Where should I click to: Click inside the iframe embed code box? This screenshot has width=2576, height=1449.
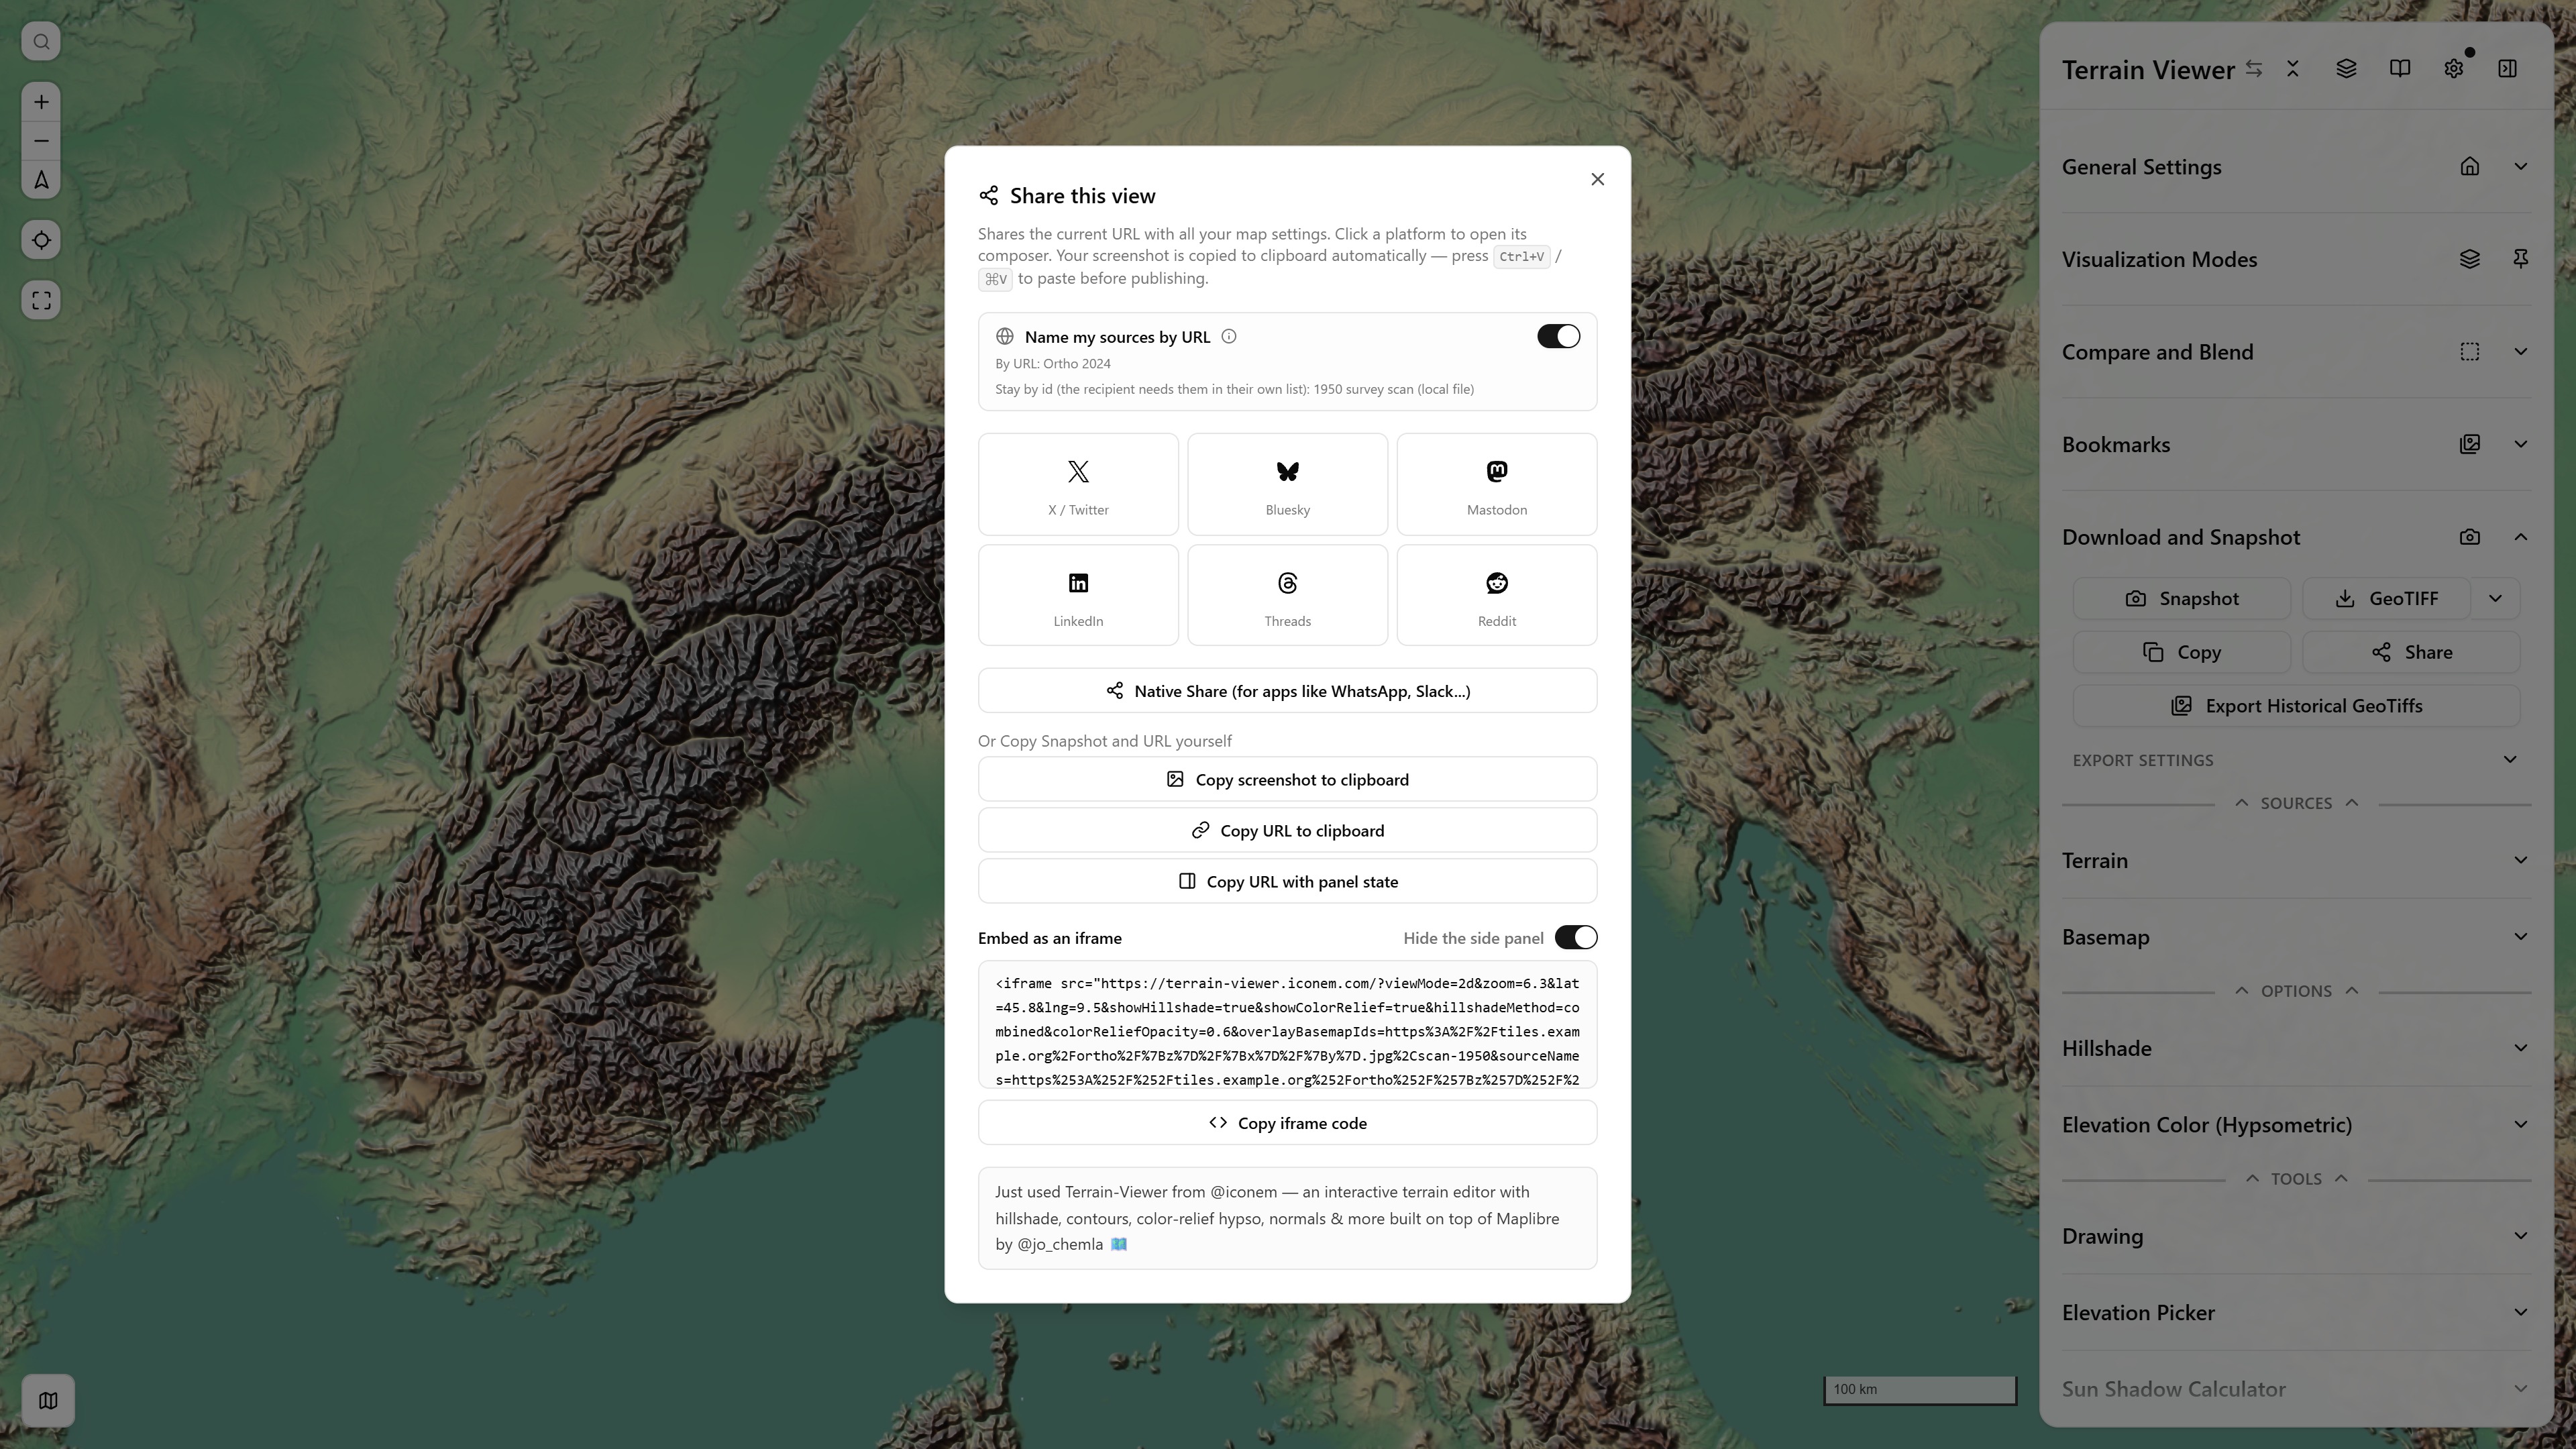tap(1287, 1025)
